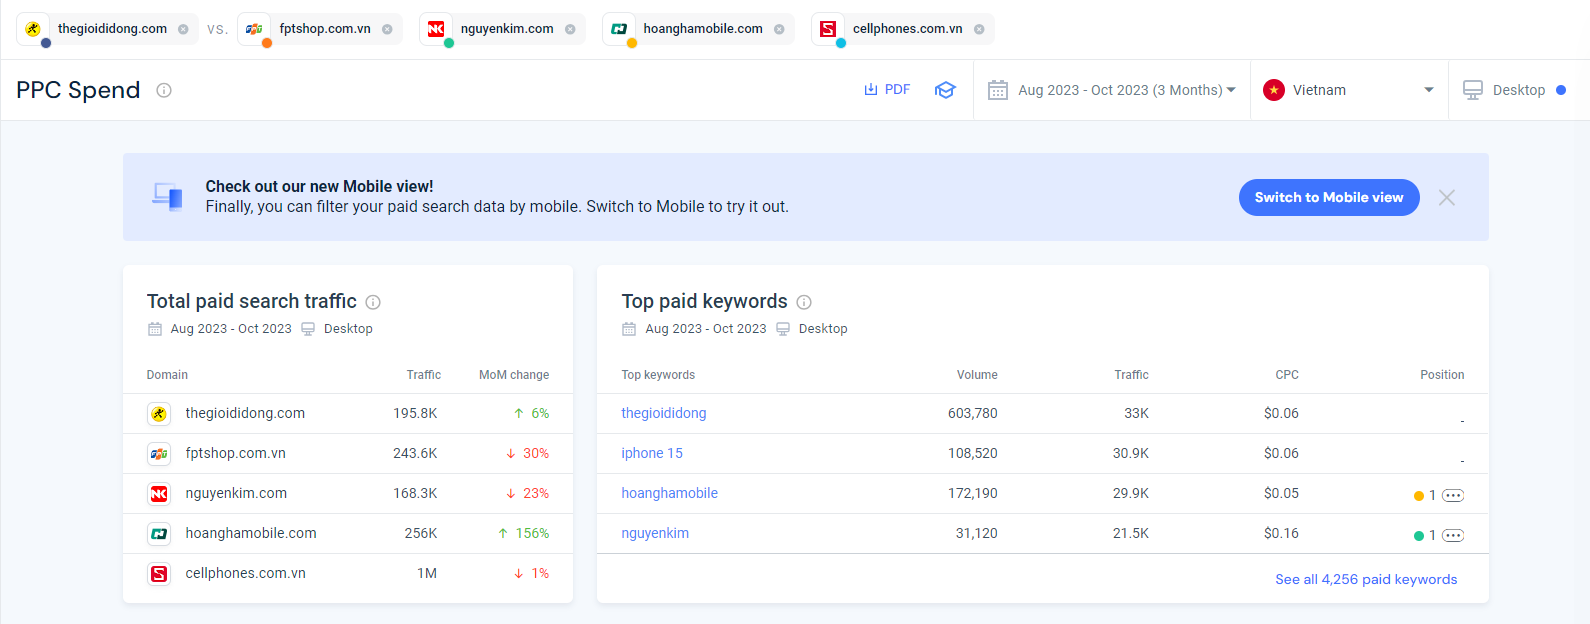Sort keywords by Volume column
Screen dimensions: 1590x624
click(977, 375)
